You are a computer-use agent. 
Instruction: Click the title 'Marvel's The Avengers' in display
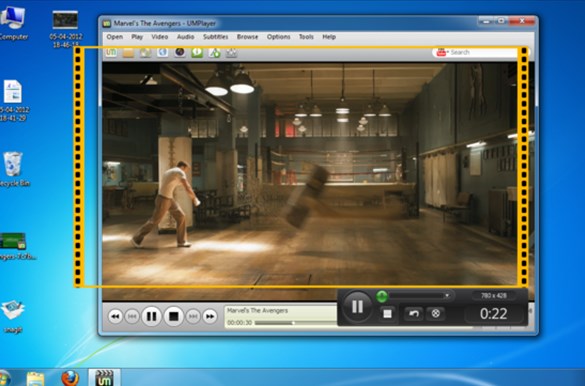click(257, 310)
